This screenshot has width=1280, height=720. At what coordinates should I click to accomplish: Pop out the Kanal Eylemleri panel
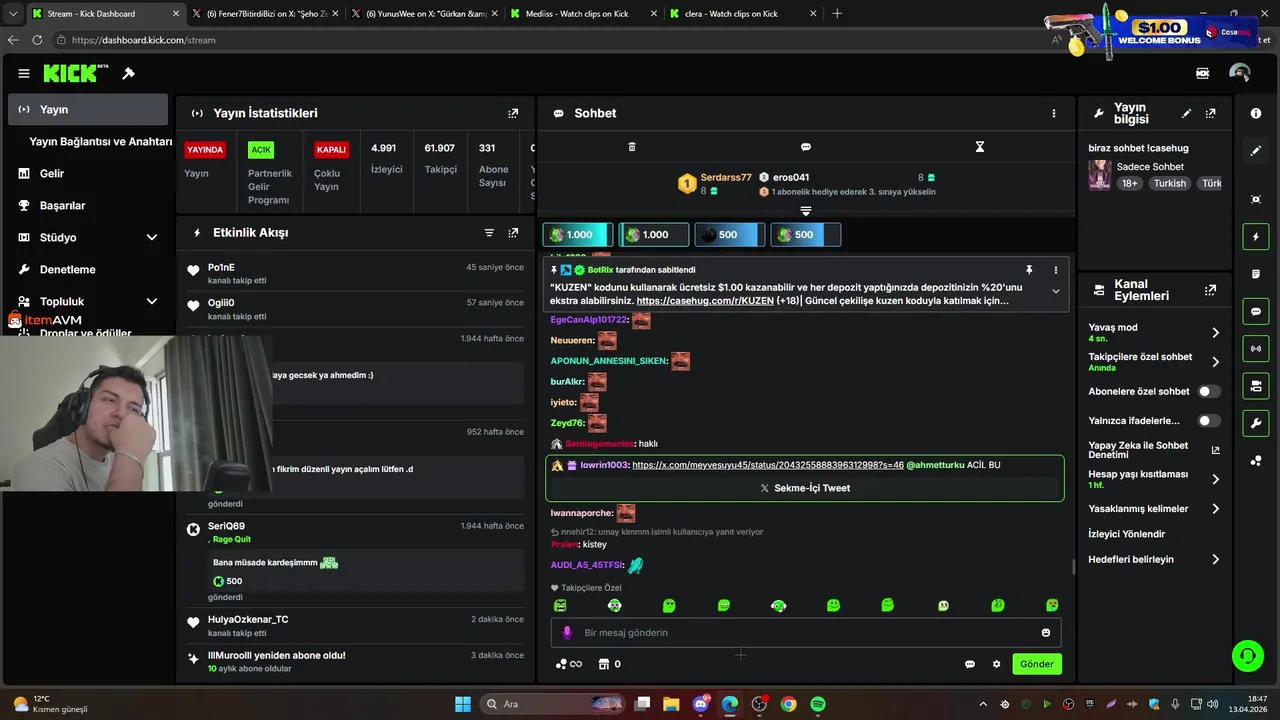[x=1211, y=290]
